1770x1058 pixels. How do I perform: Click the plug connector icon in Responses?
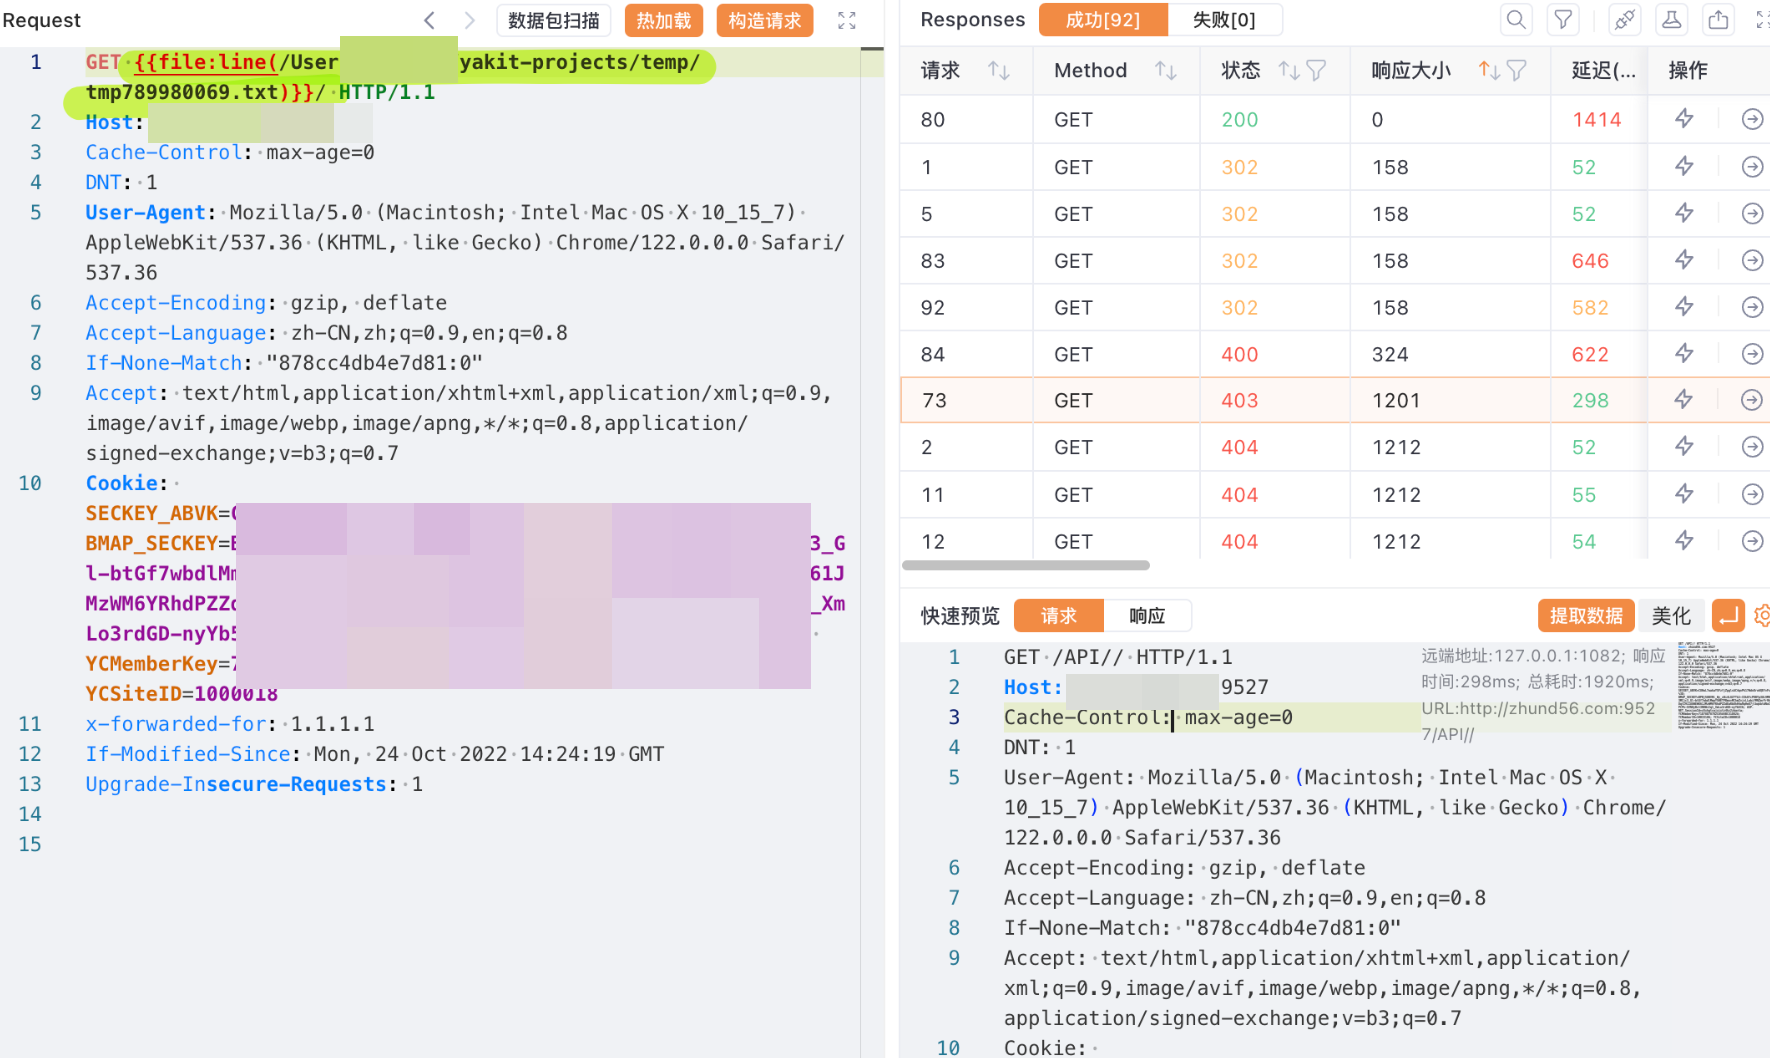[1625, 20]
